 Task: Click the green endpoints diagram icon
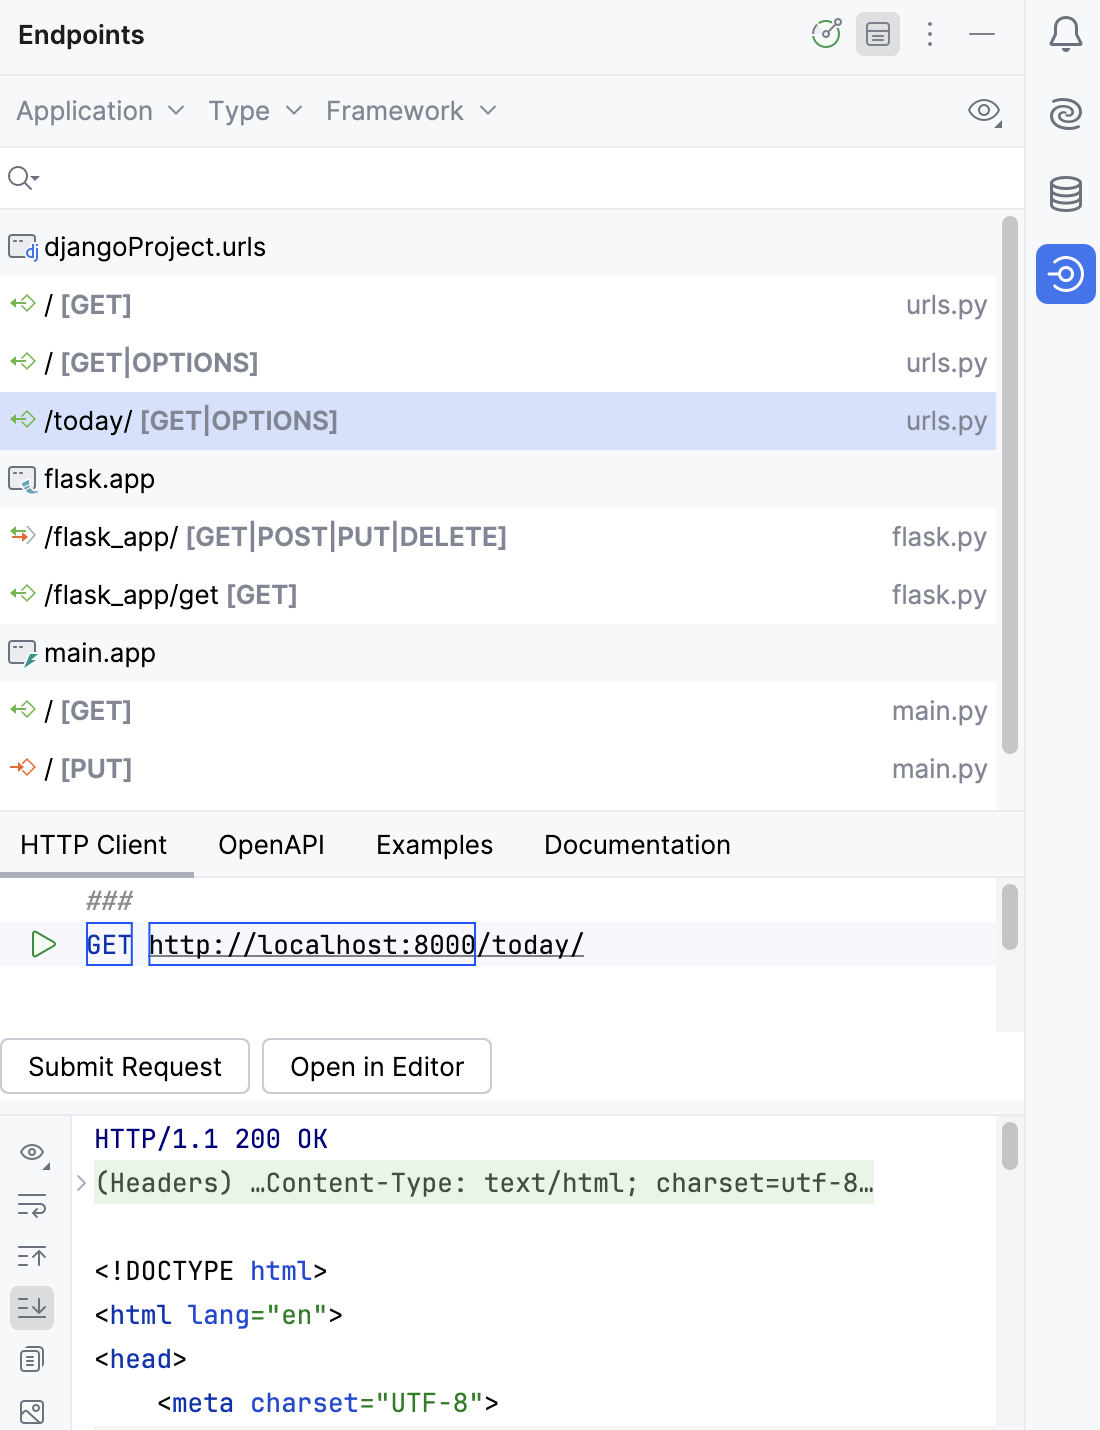(826, 34)
